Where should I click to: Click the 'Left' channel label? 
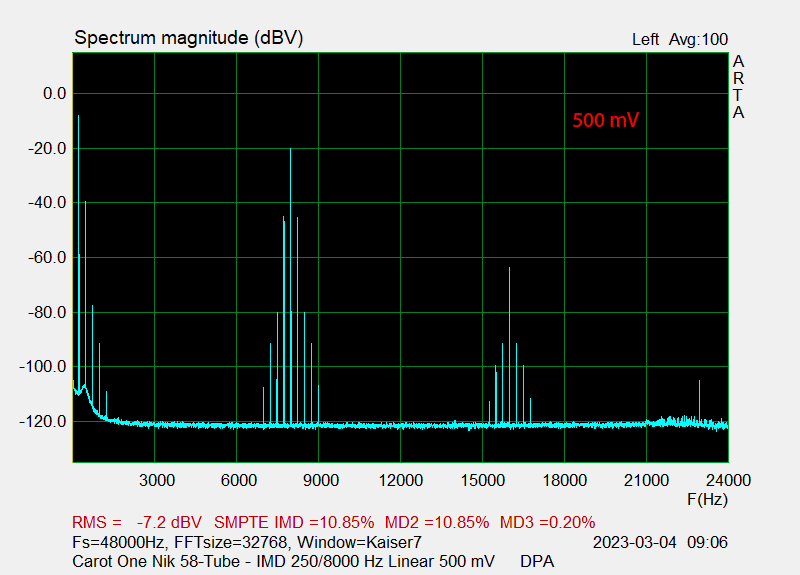point(645,40)
